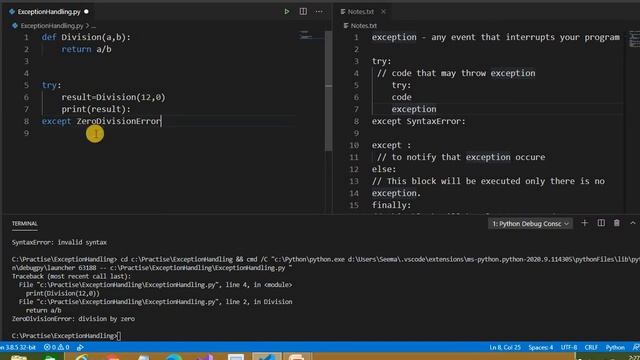This screenshot has width=640, height=360.
Task: Click the Ln 8, Col 25 indicator
Action: tap(505, 347)
